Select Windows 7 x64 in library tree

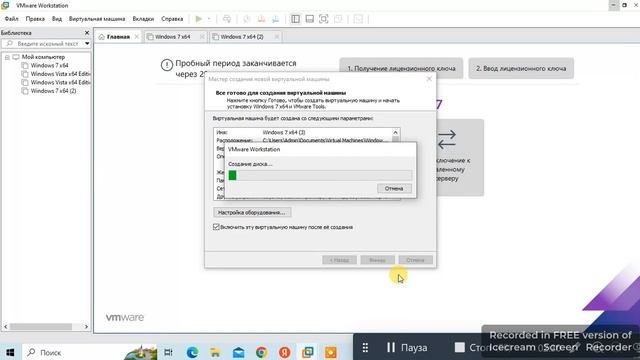49,65
